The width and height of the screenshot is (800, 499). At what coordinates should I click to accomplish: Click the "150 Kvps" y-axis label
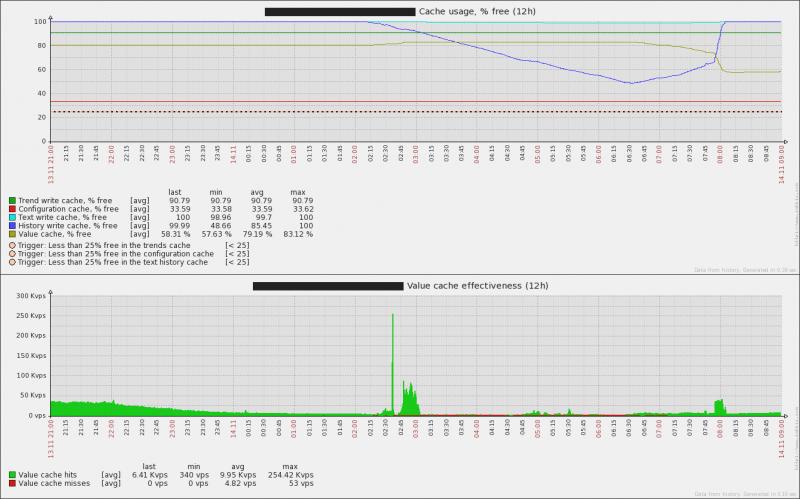[x=31, y=356]
